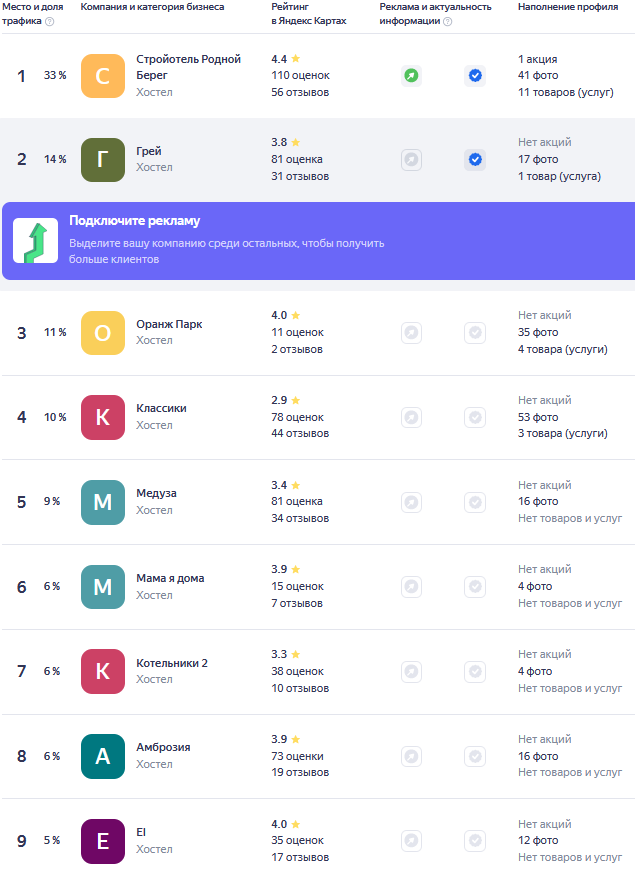This screenshot has height=875, width=635.
Task: Open the 'Подключите рекламу' banner heading
Action: 134,221
